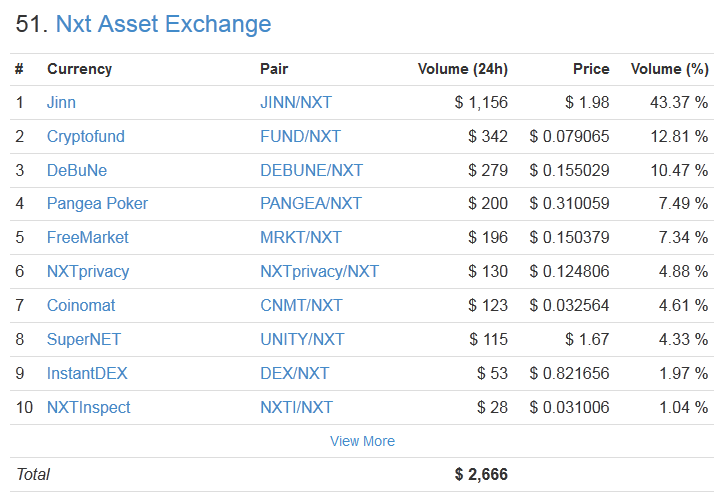Image resolution: width=726 pixels, height=494 pixels.
Task: Select the $ 0.155029 price value
Action: click(570, 170)
